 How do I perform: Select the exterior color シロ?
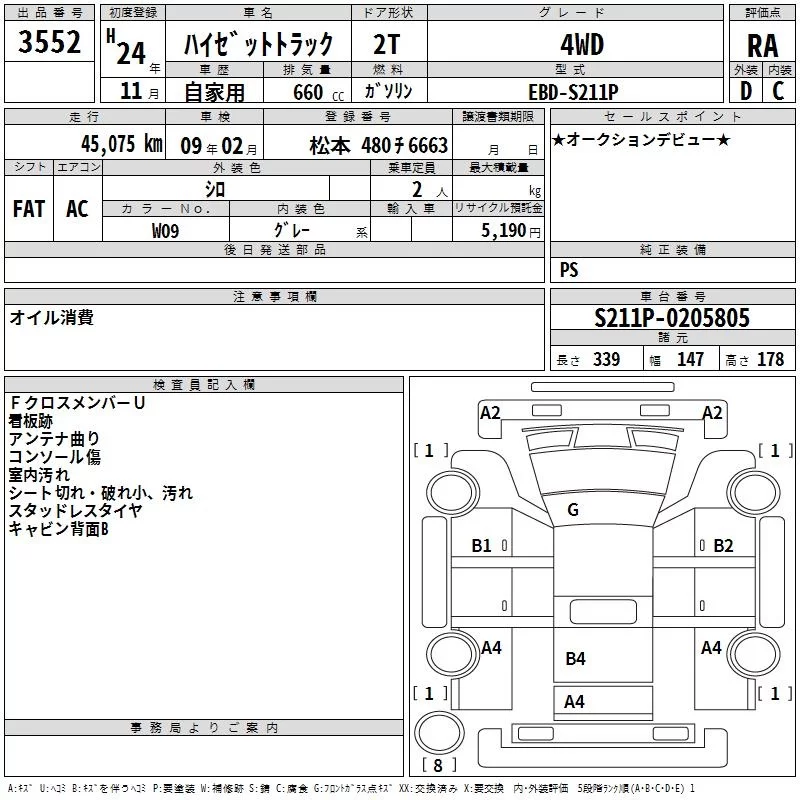coord(215,189)
